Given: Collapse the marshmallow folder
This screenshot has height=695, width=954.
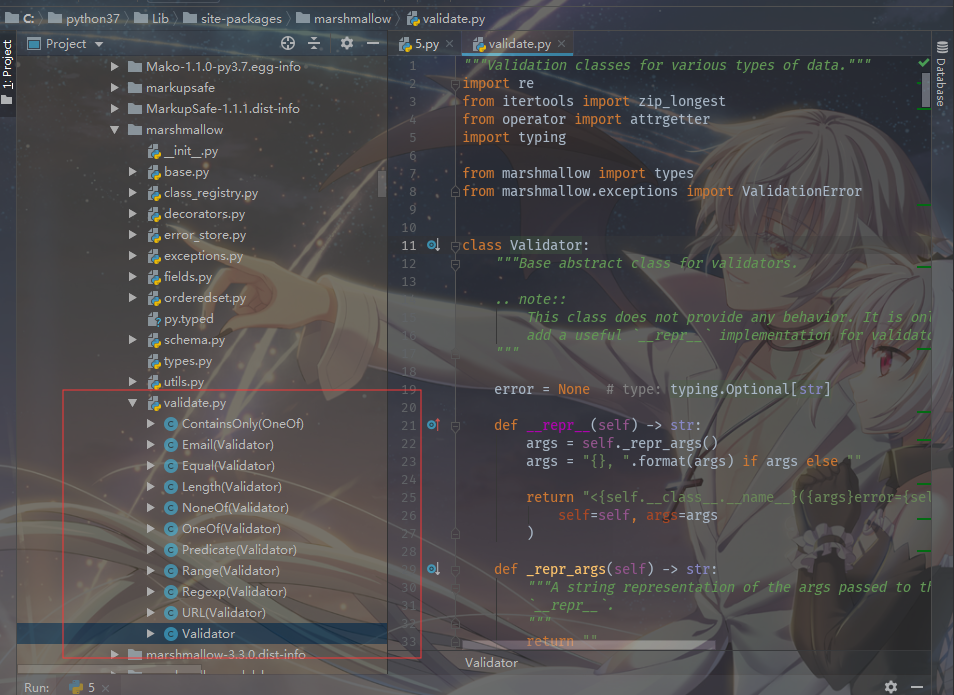Looking at the screenshot, I should pos(114,130).
